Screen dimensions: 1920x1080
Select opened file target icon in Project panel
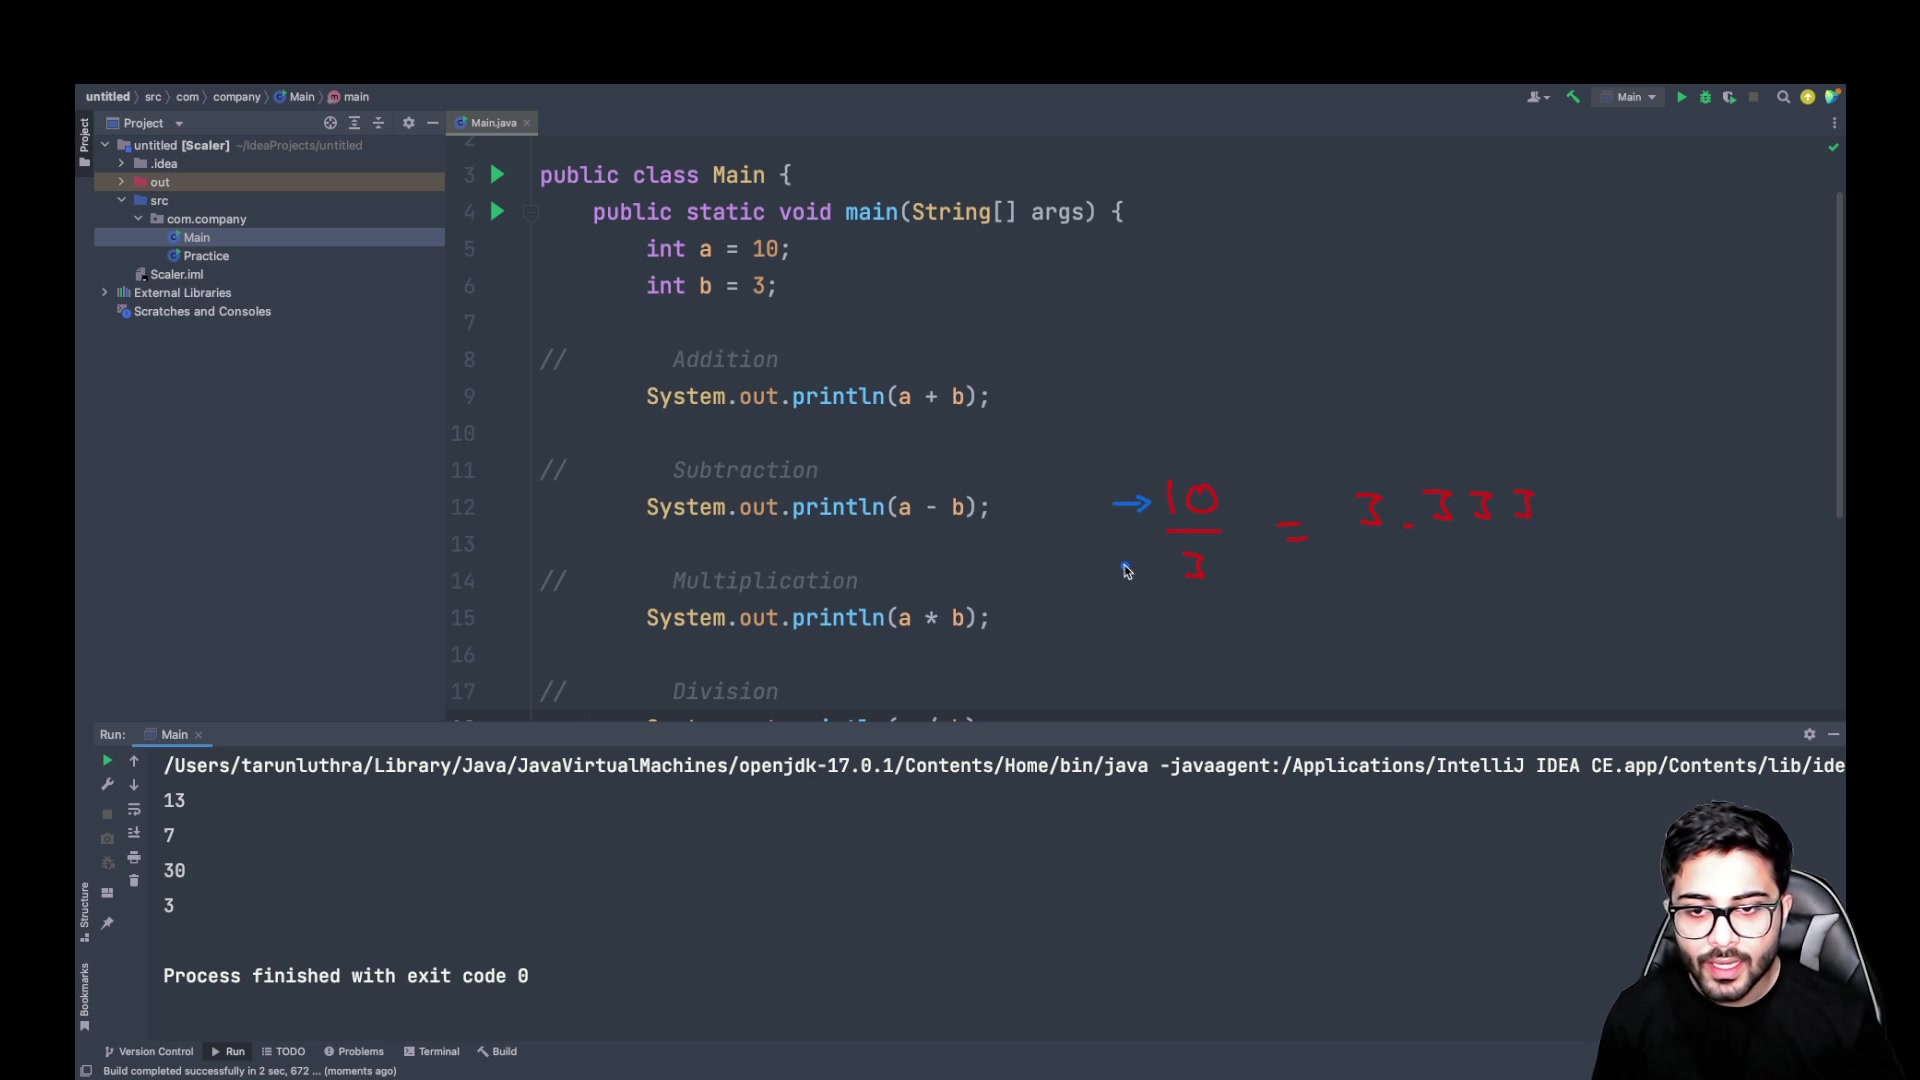pos(330,123)
